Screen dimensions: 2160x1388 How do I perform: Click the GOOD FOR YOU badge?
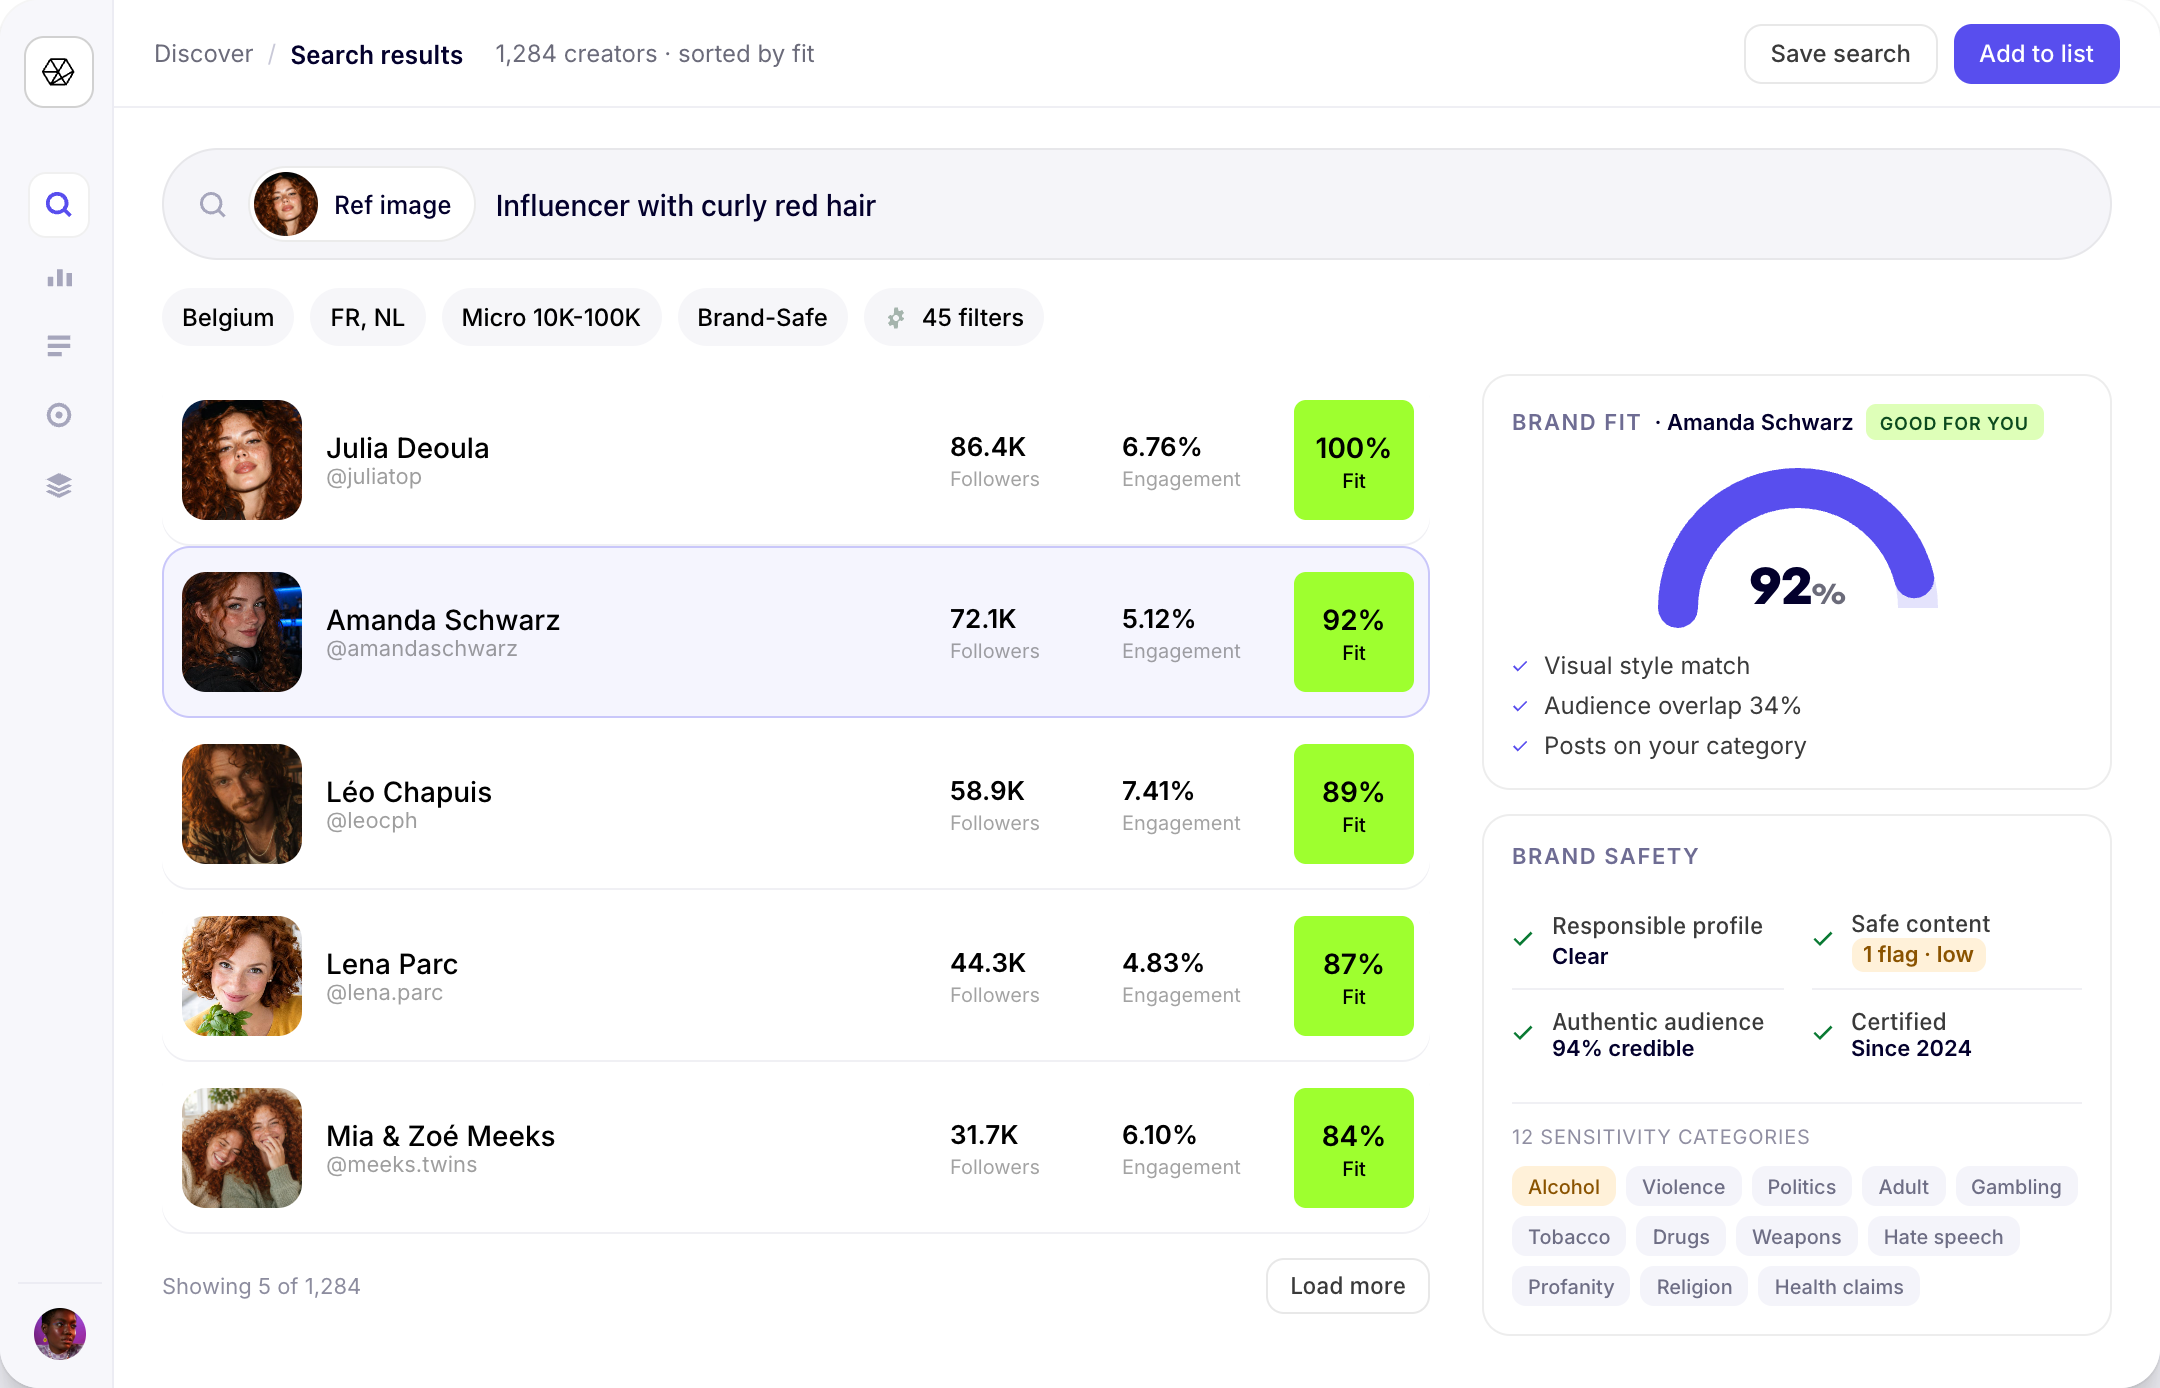click(x=1954, y=423)
